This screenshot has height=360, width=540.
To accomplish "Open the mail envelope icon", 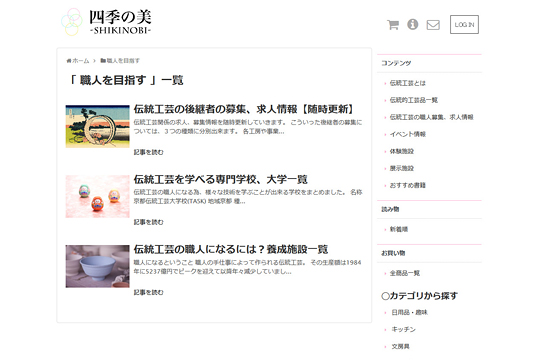I will coord(433,25).
